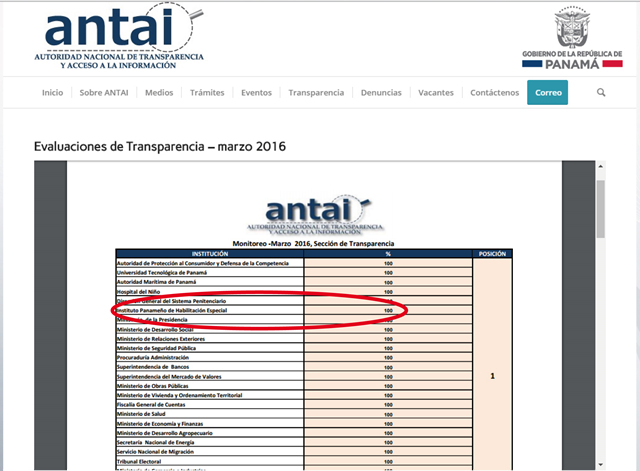Viewport: 640px width, 471px height.
Task: Select Ministerio de Relaciones Exteriores row
Action: [x=294, y=339]
